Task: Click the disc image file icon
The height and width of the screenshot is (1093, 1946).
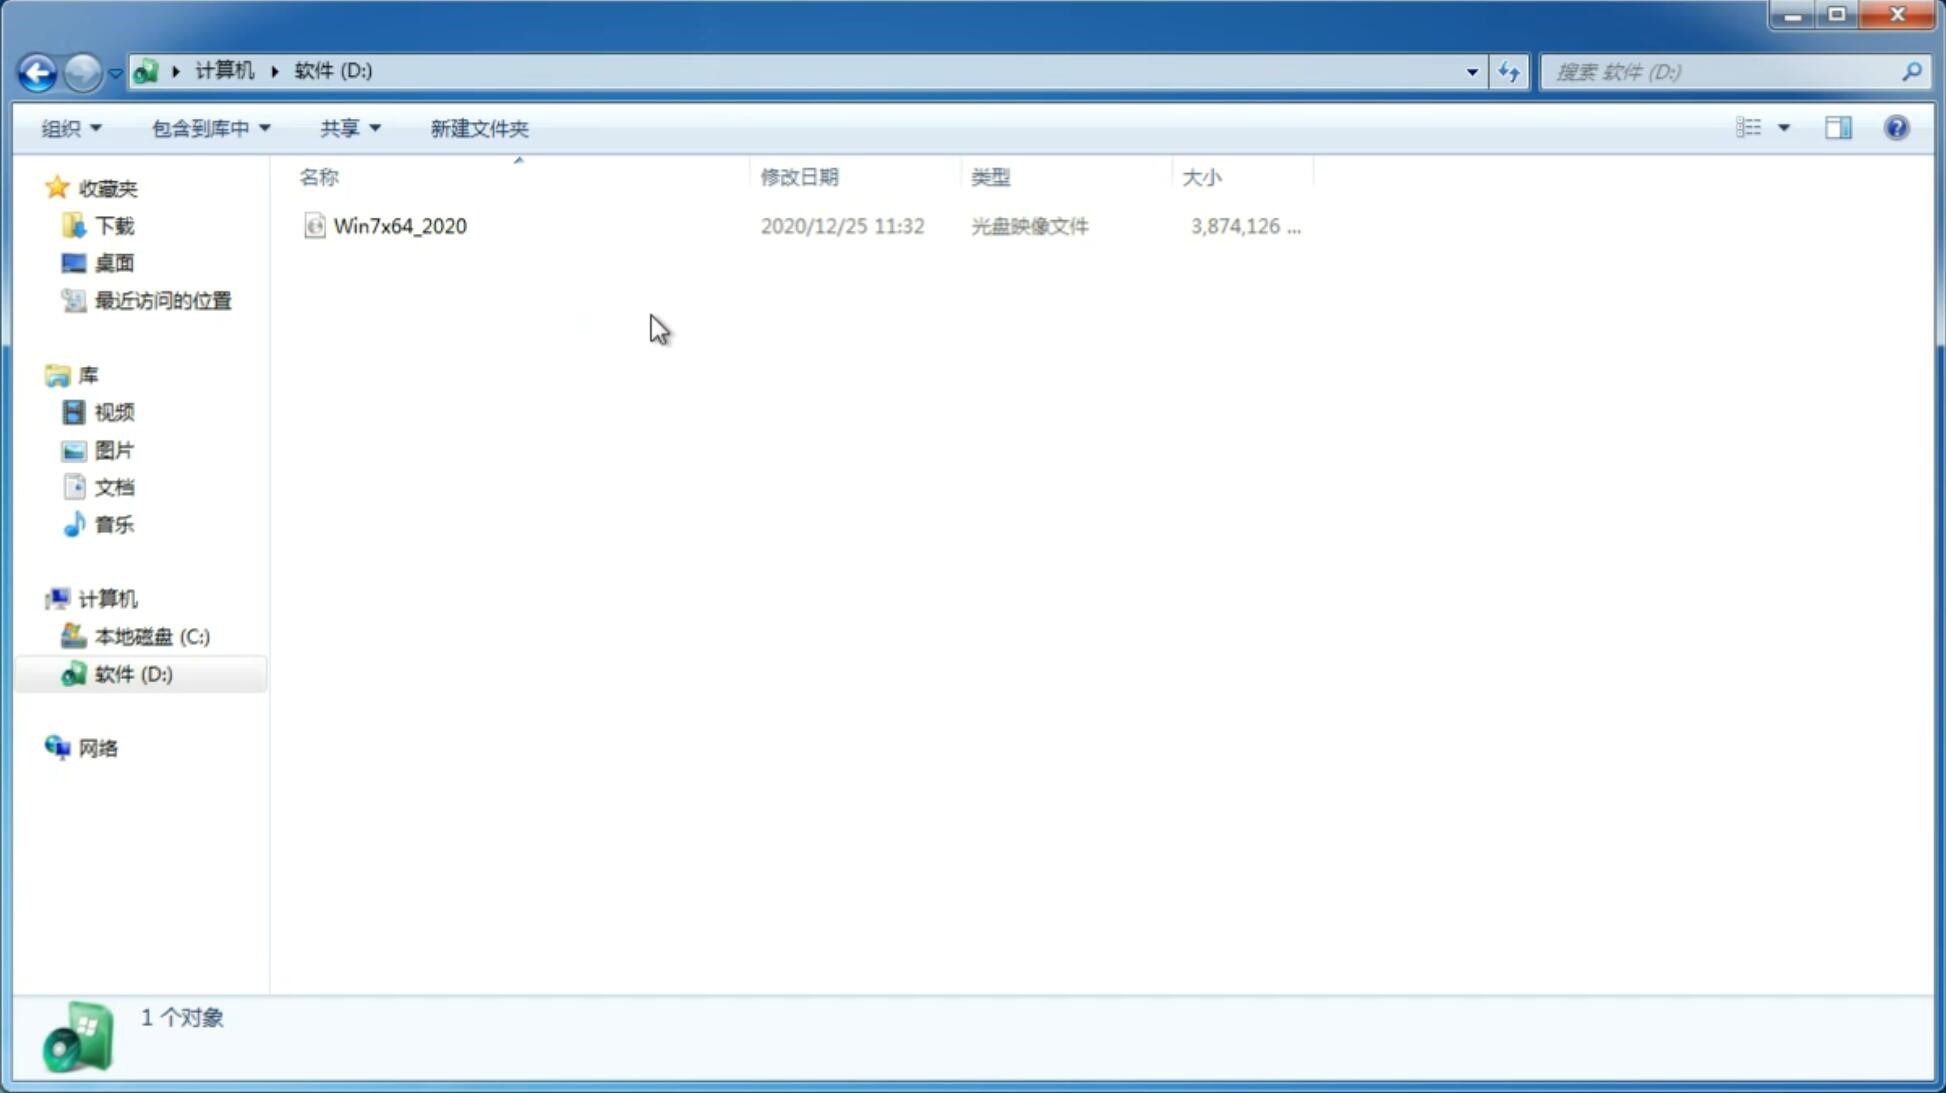Action: [313, 224]
